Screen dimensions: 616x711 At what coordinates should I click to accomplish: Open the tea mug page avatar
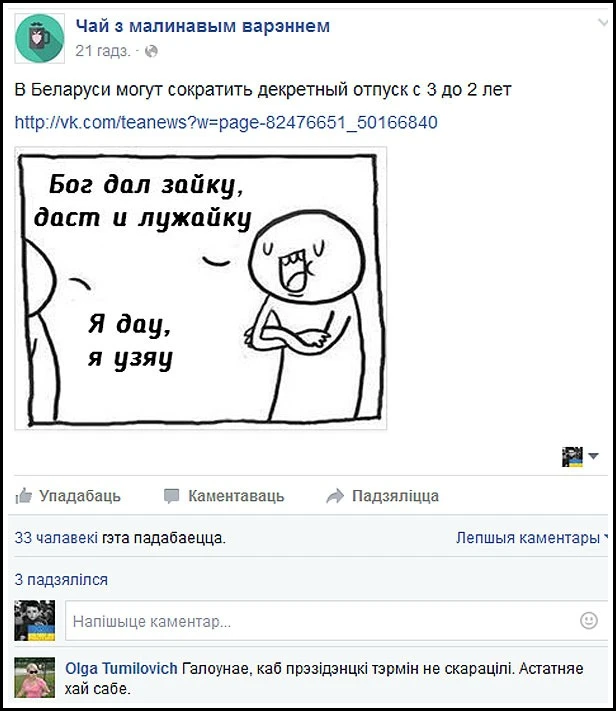click(x=39, y=38)
